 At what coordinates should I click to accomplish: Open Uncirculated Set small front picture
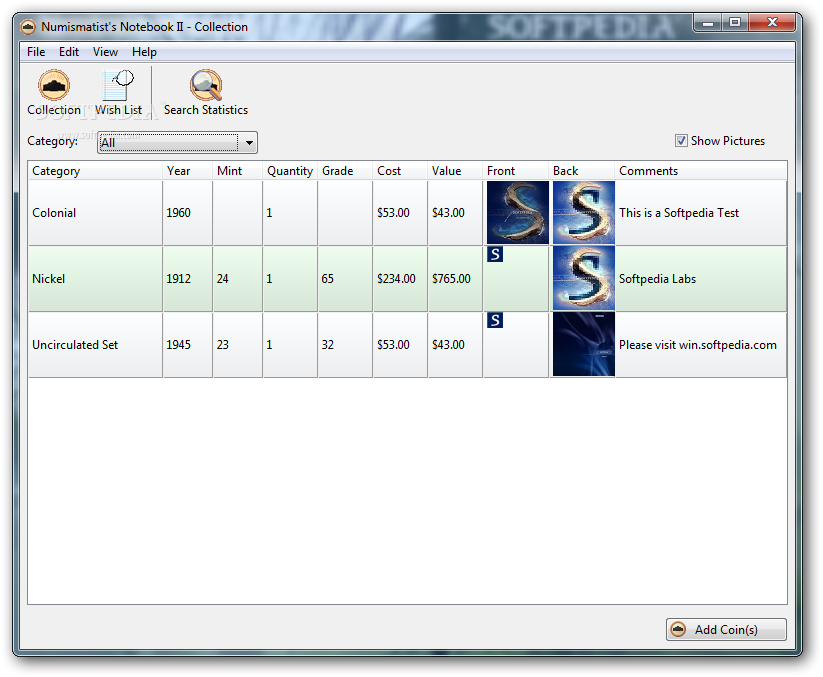[495, 320]
